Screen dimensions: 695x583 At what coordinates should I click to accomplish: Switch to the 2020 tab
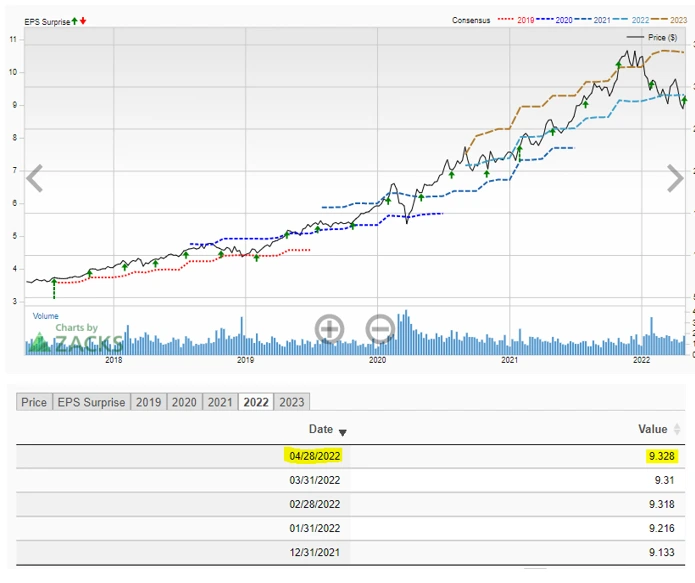(184, 402)
